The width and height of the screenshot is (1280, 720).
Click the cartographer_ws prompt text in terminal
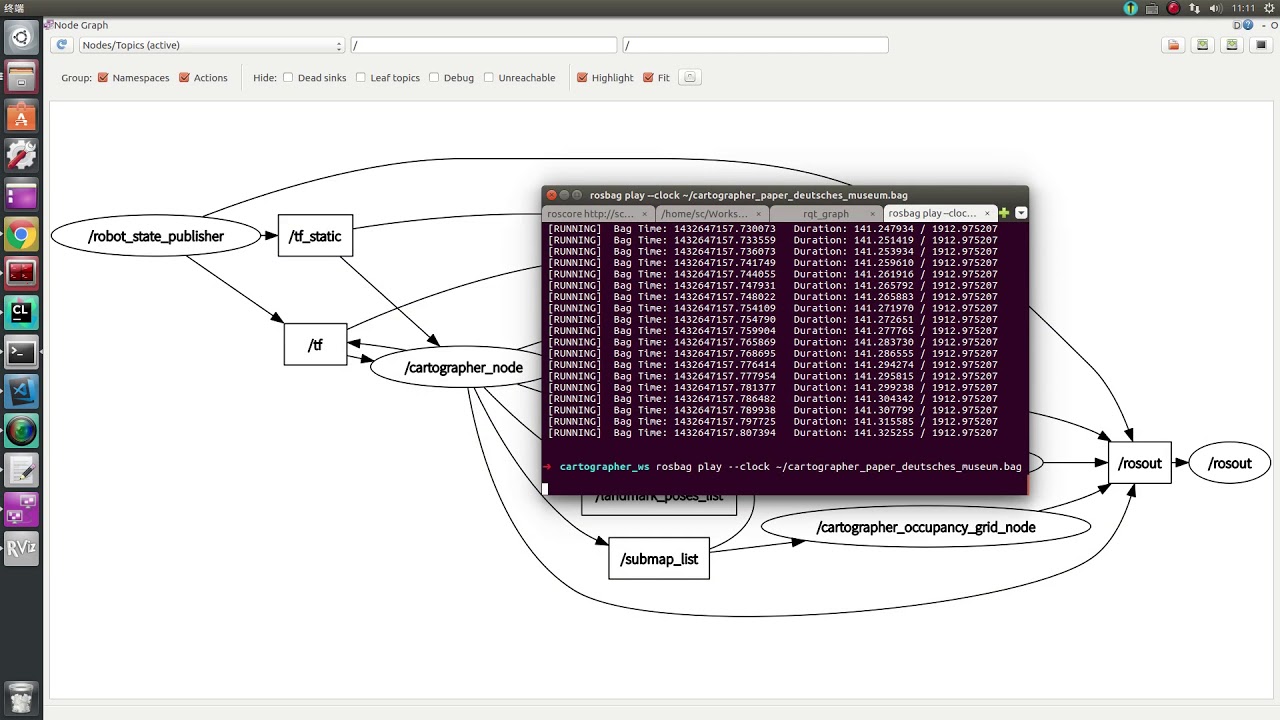[x=604, y=467]
